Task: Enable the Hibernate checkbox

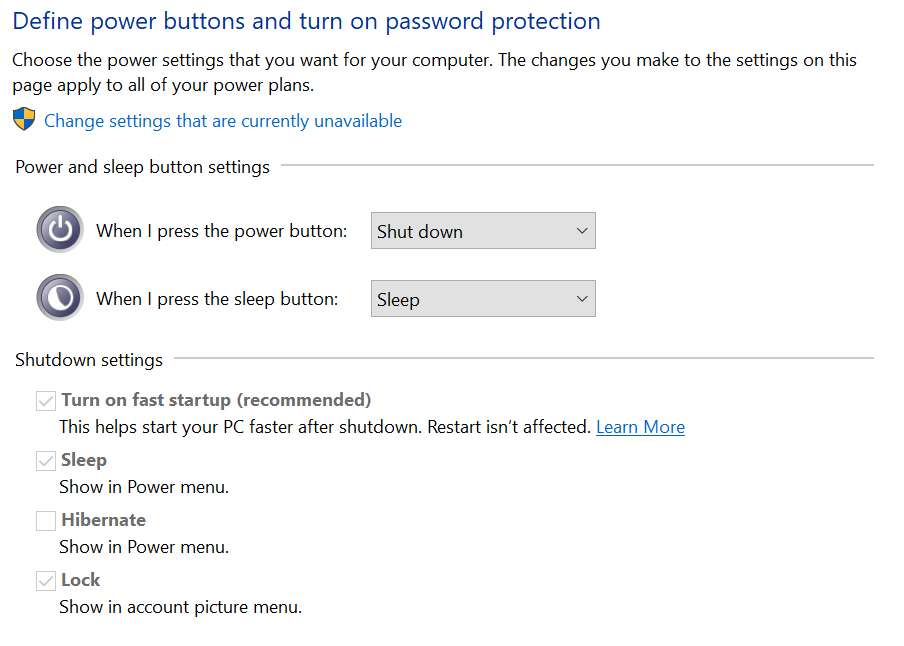Action: pyautogui.click(x=46, y=521)
